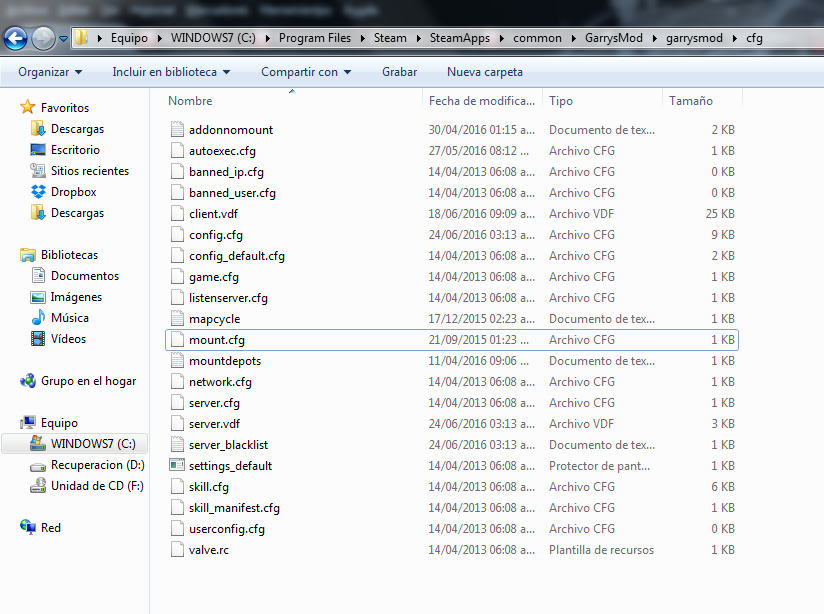This screenshot has width=824, height=614.
Task: Sort files by Tipo column
Action: [561, 100]
